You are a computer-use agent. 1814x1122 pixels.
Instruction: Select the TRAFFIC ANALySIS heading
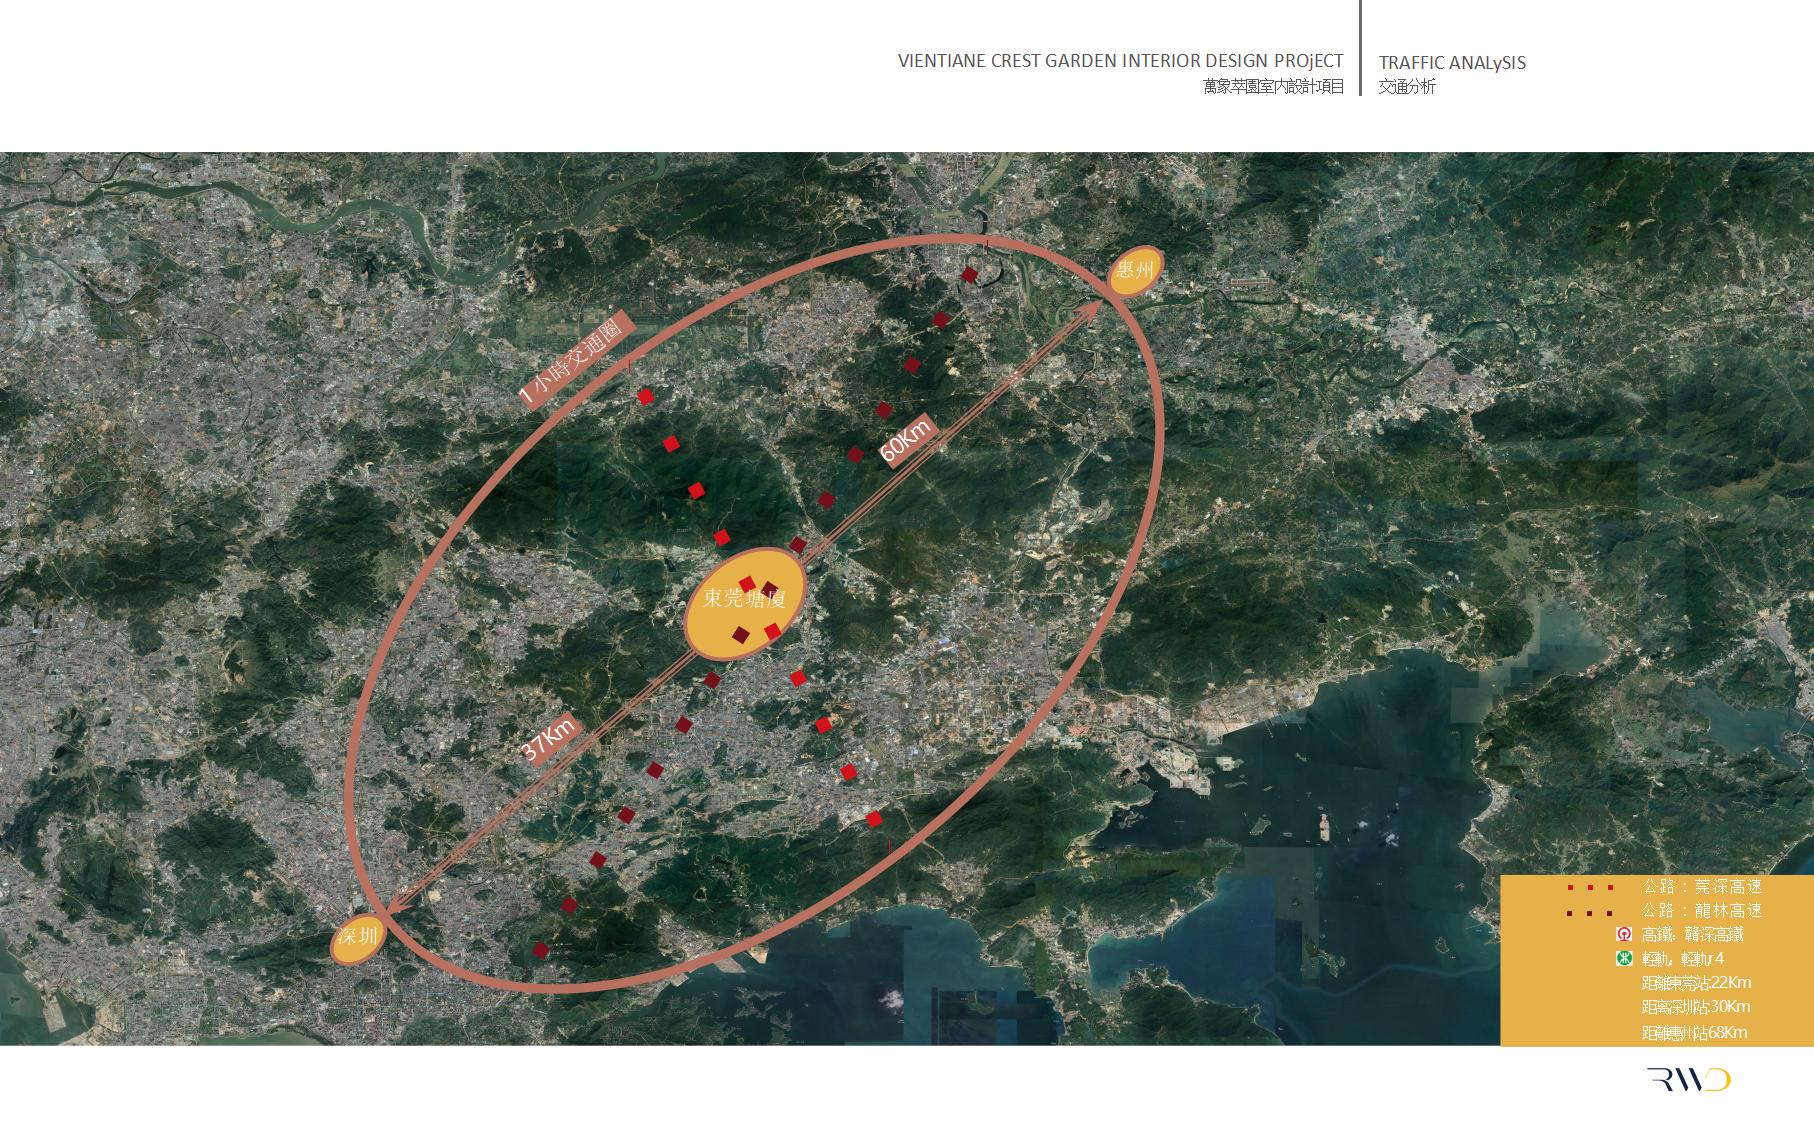point(1452,63)
